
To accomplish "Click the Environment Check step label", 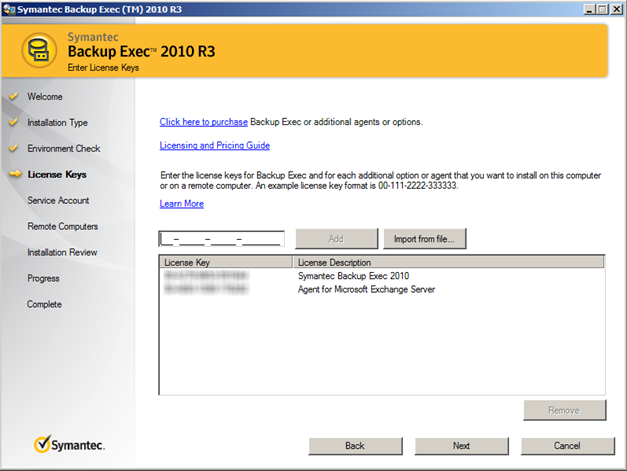I will pos(64,148).
